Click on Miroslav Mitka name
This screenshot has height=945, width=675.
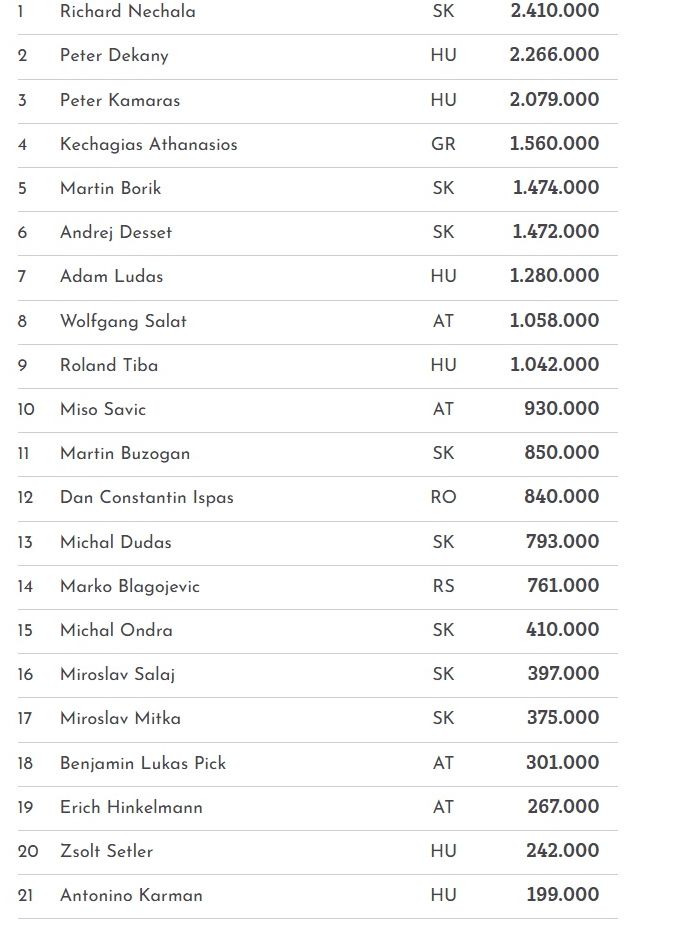(120, 718)
